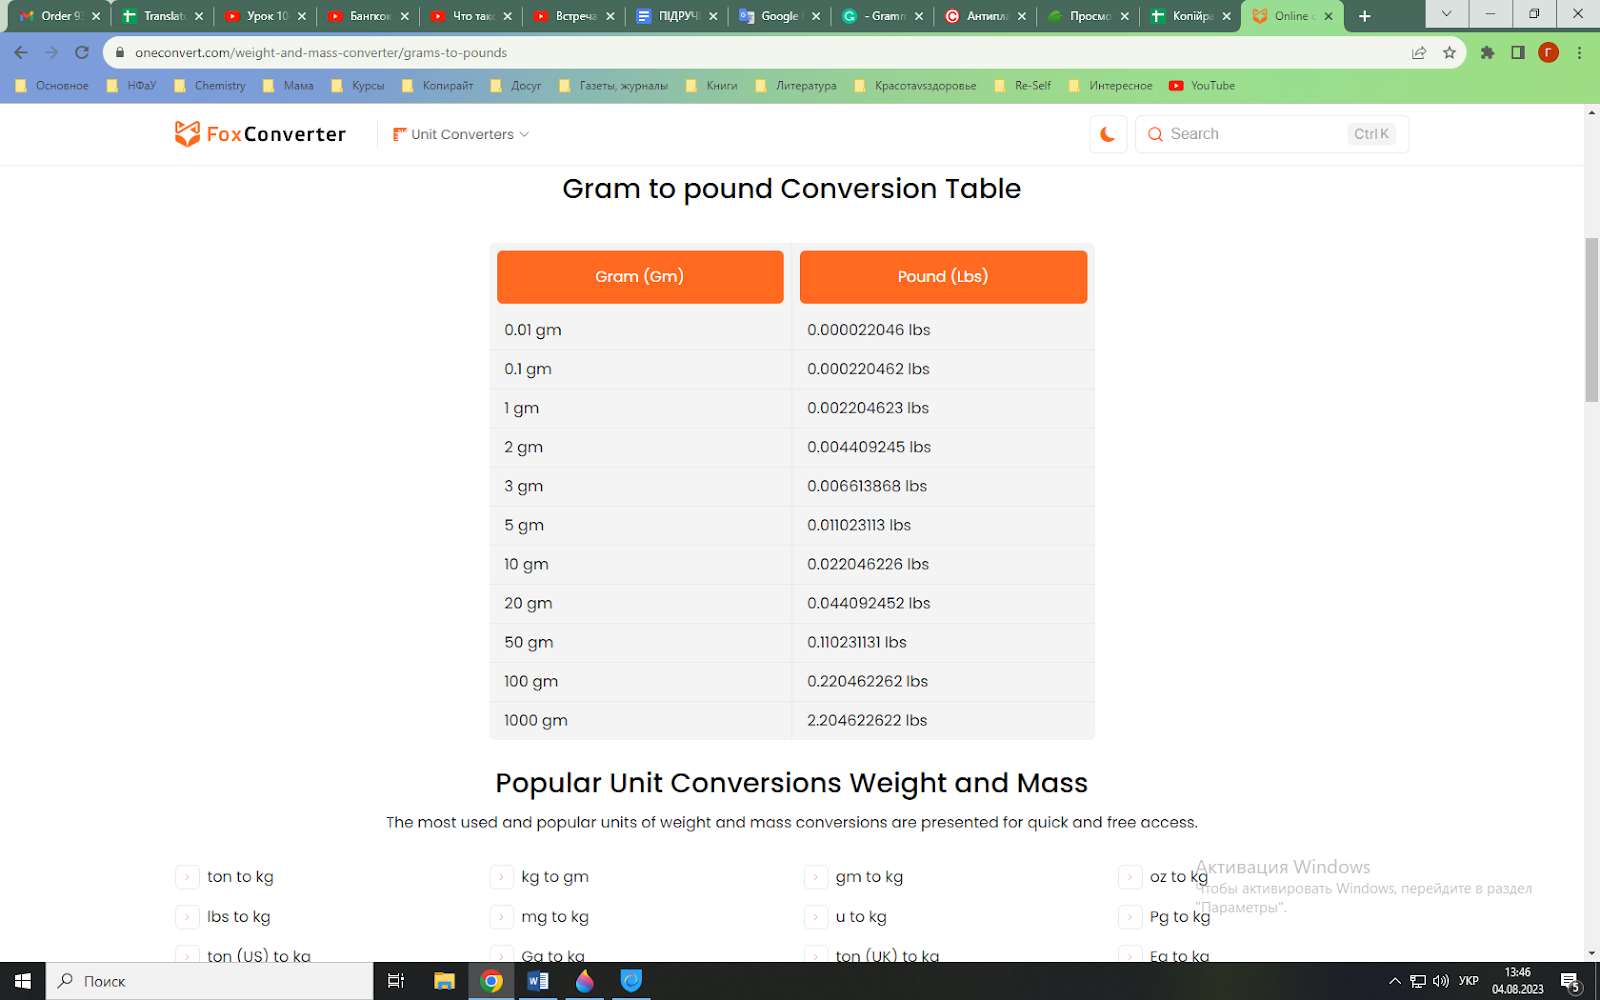The height and width of the screenshot is (1000, 1600).
Task: Open the Копирайт bookmark folder
Action: click(x=438, y=86)
